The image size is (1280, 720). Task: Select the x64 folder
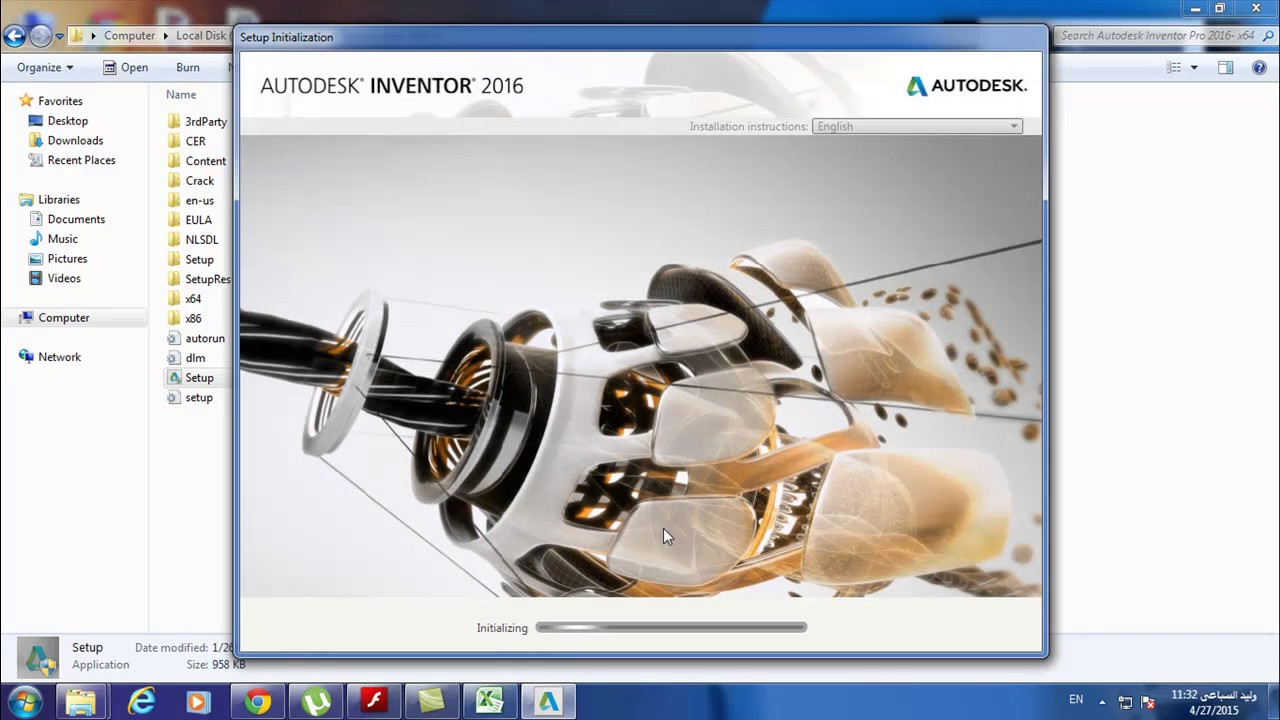193,299
